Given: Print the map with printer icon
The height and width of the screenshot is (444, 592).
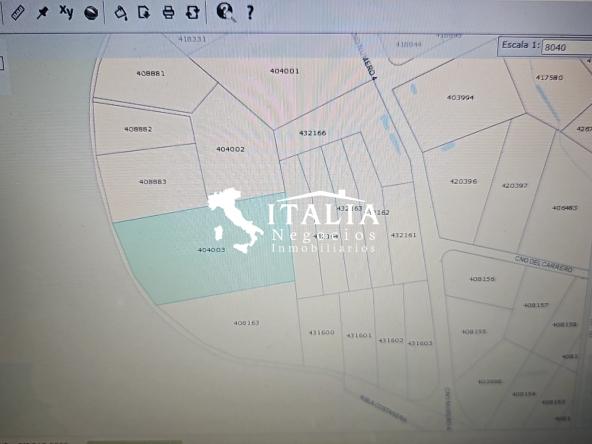Looking at the screenshot, I should pos(168,13).
